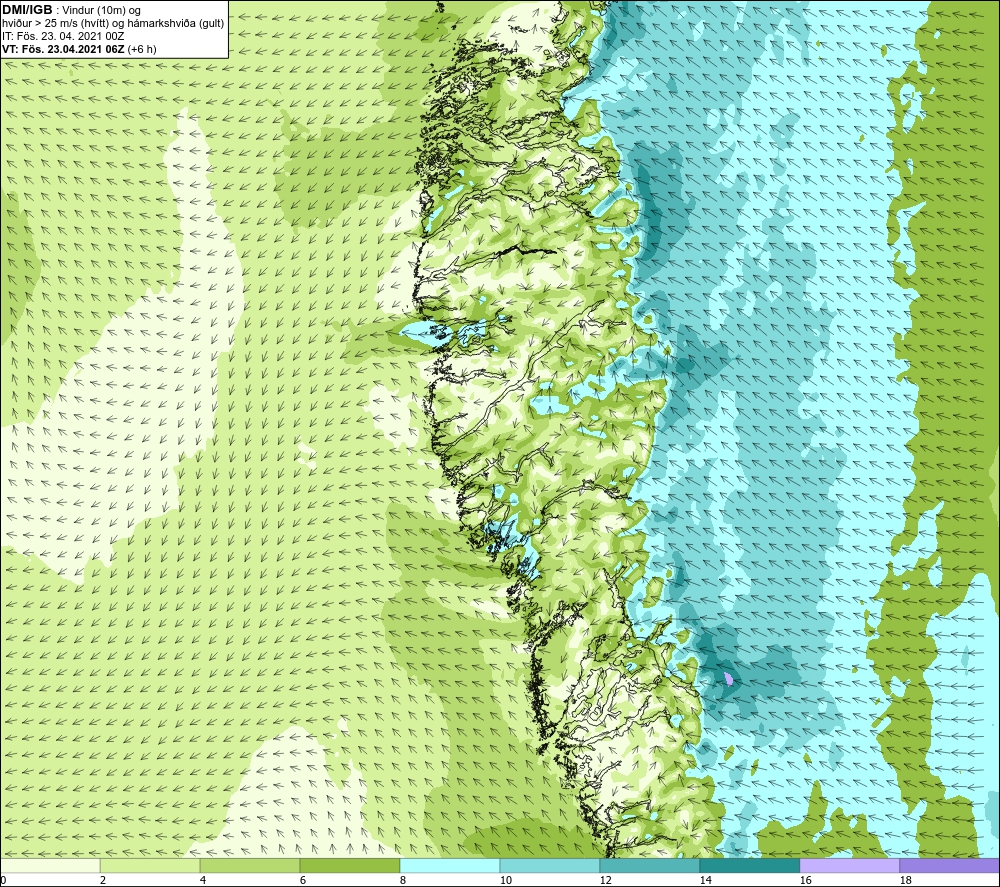Click the 'Vindur (10m) og' label
The image size is (1000, 887).
pos(101,11)
